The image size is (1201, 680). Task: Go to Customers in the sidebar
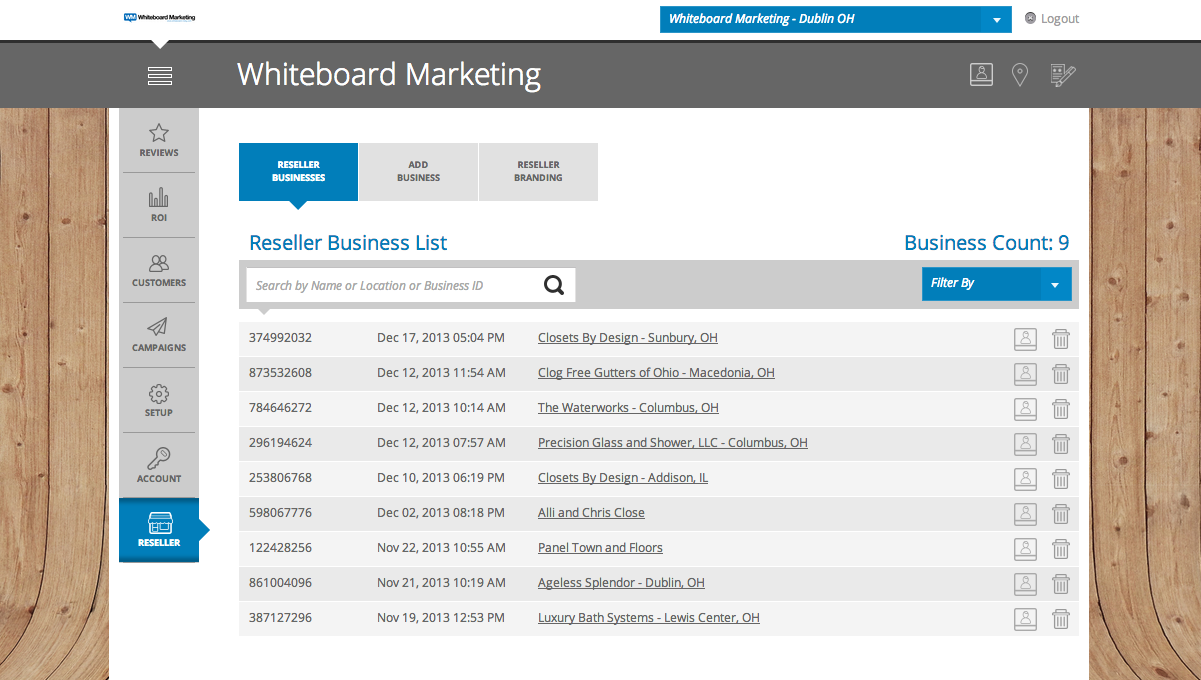159,270
